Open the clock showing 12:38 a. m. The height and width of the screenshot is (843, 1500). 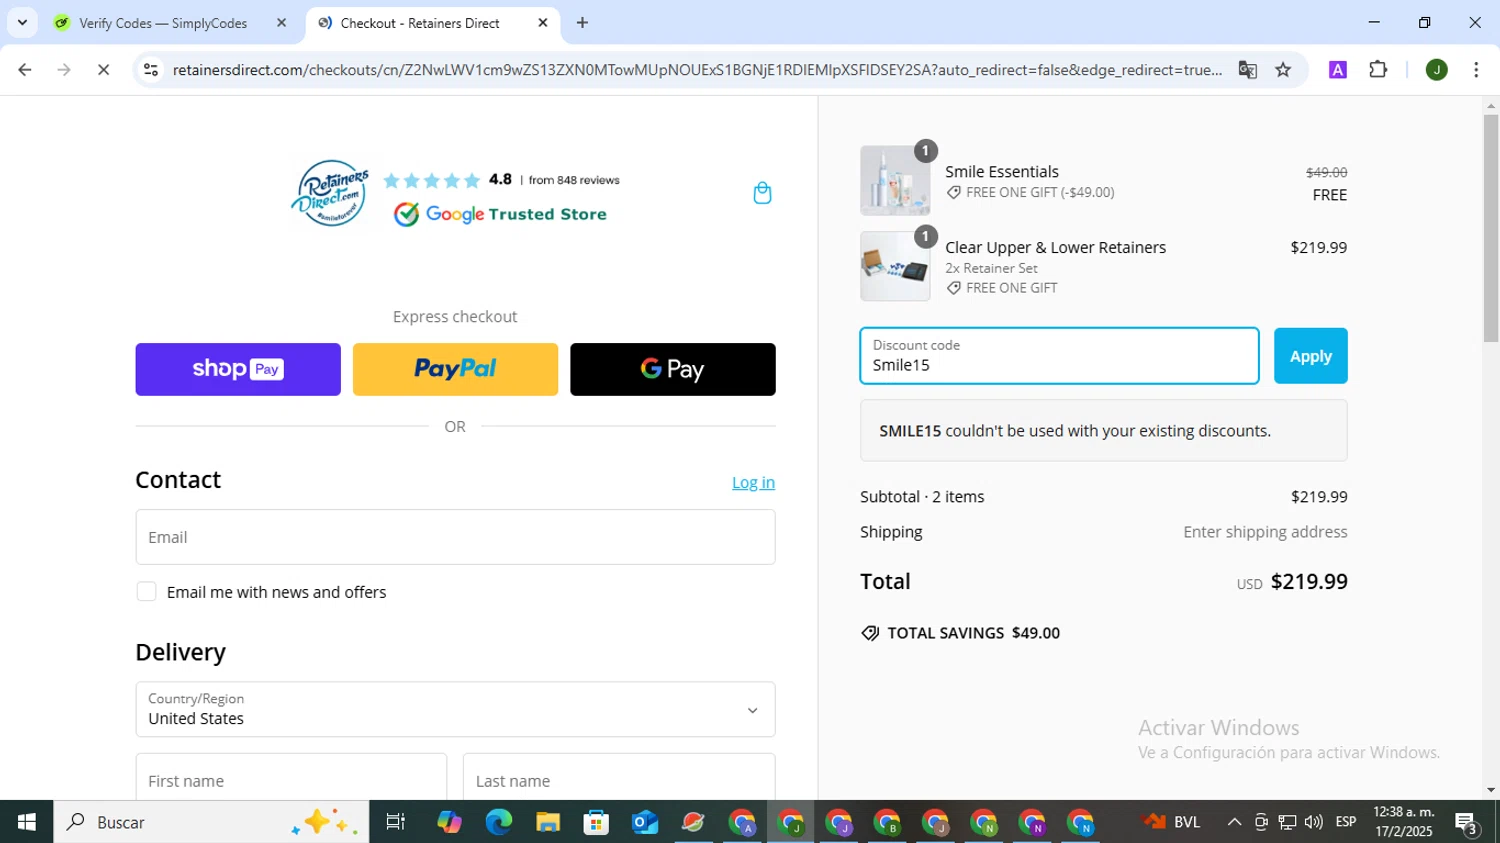point(1403,822)
